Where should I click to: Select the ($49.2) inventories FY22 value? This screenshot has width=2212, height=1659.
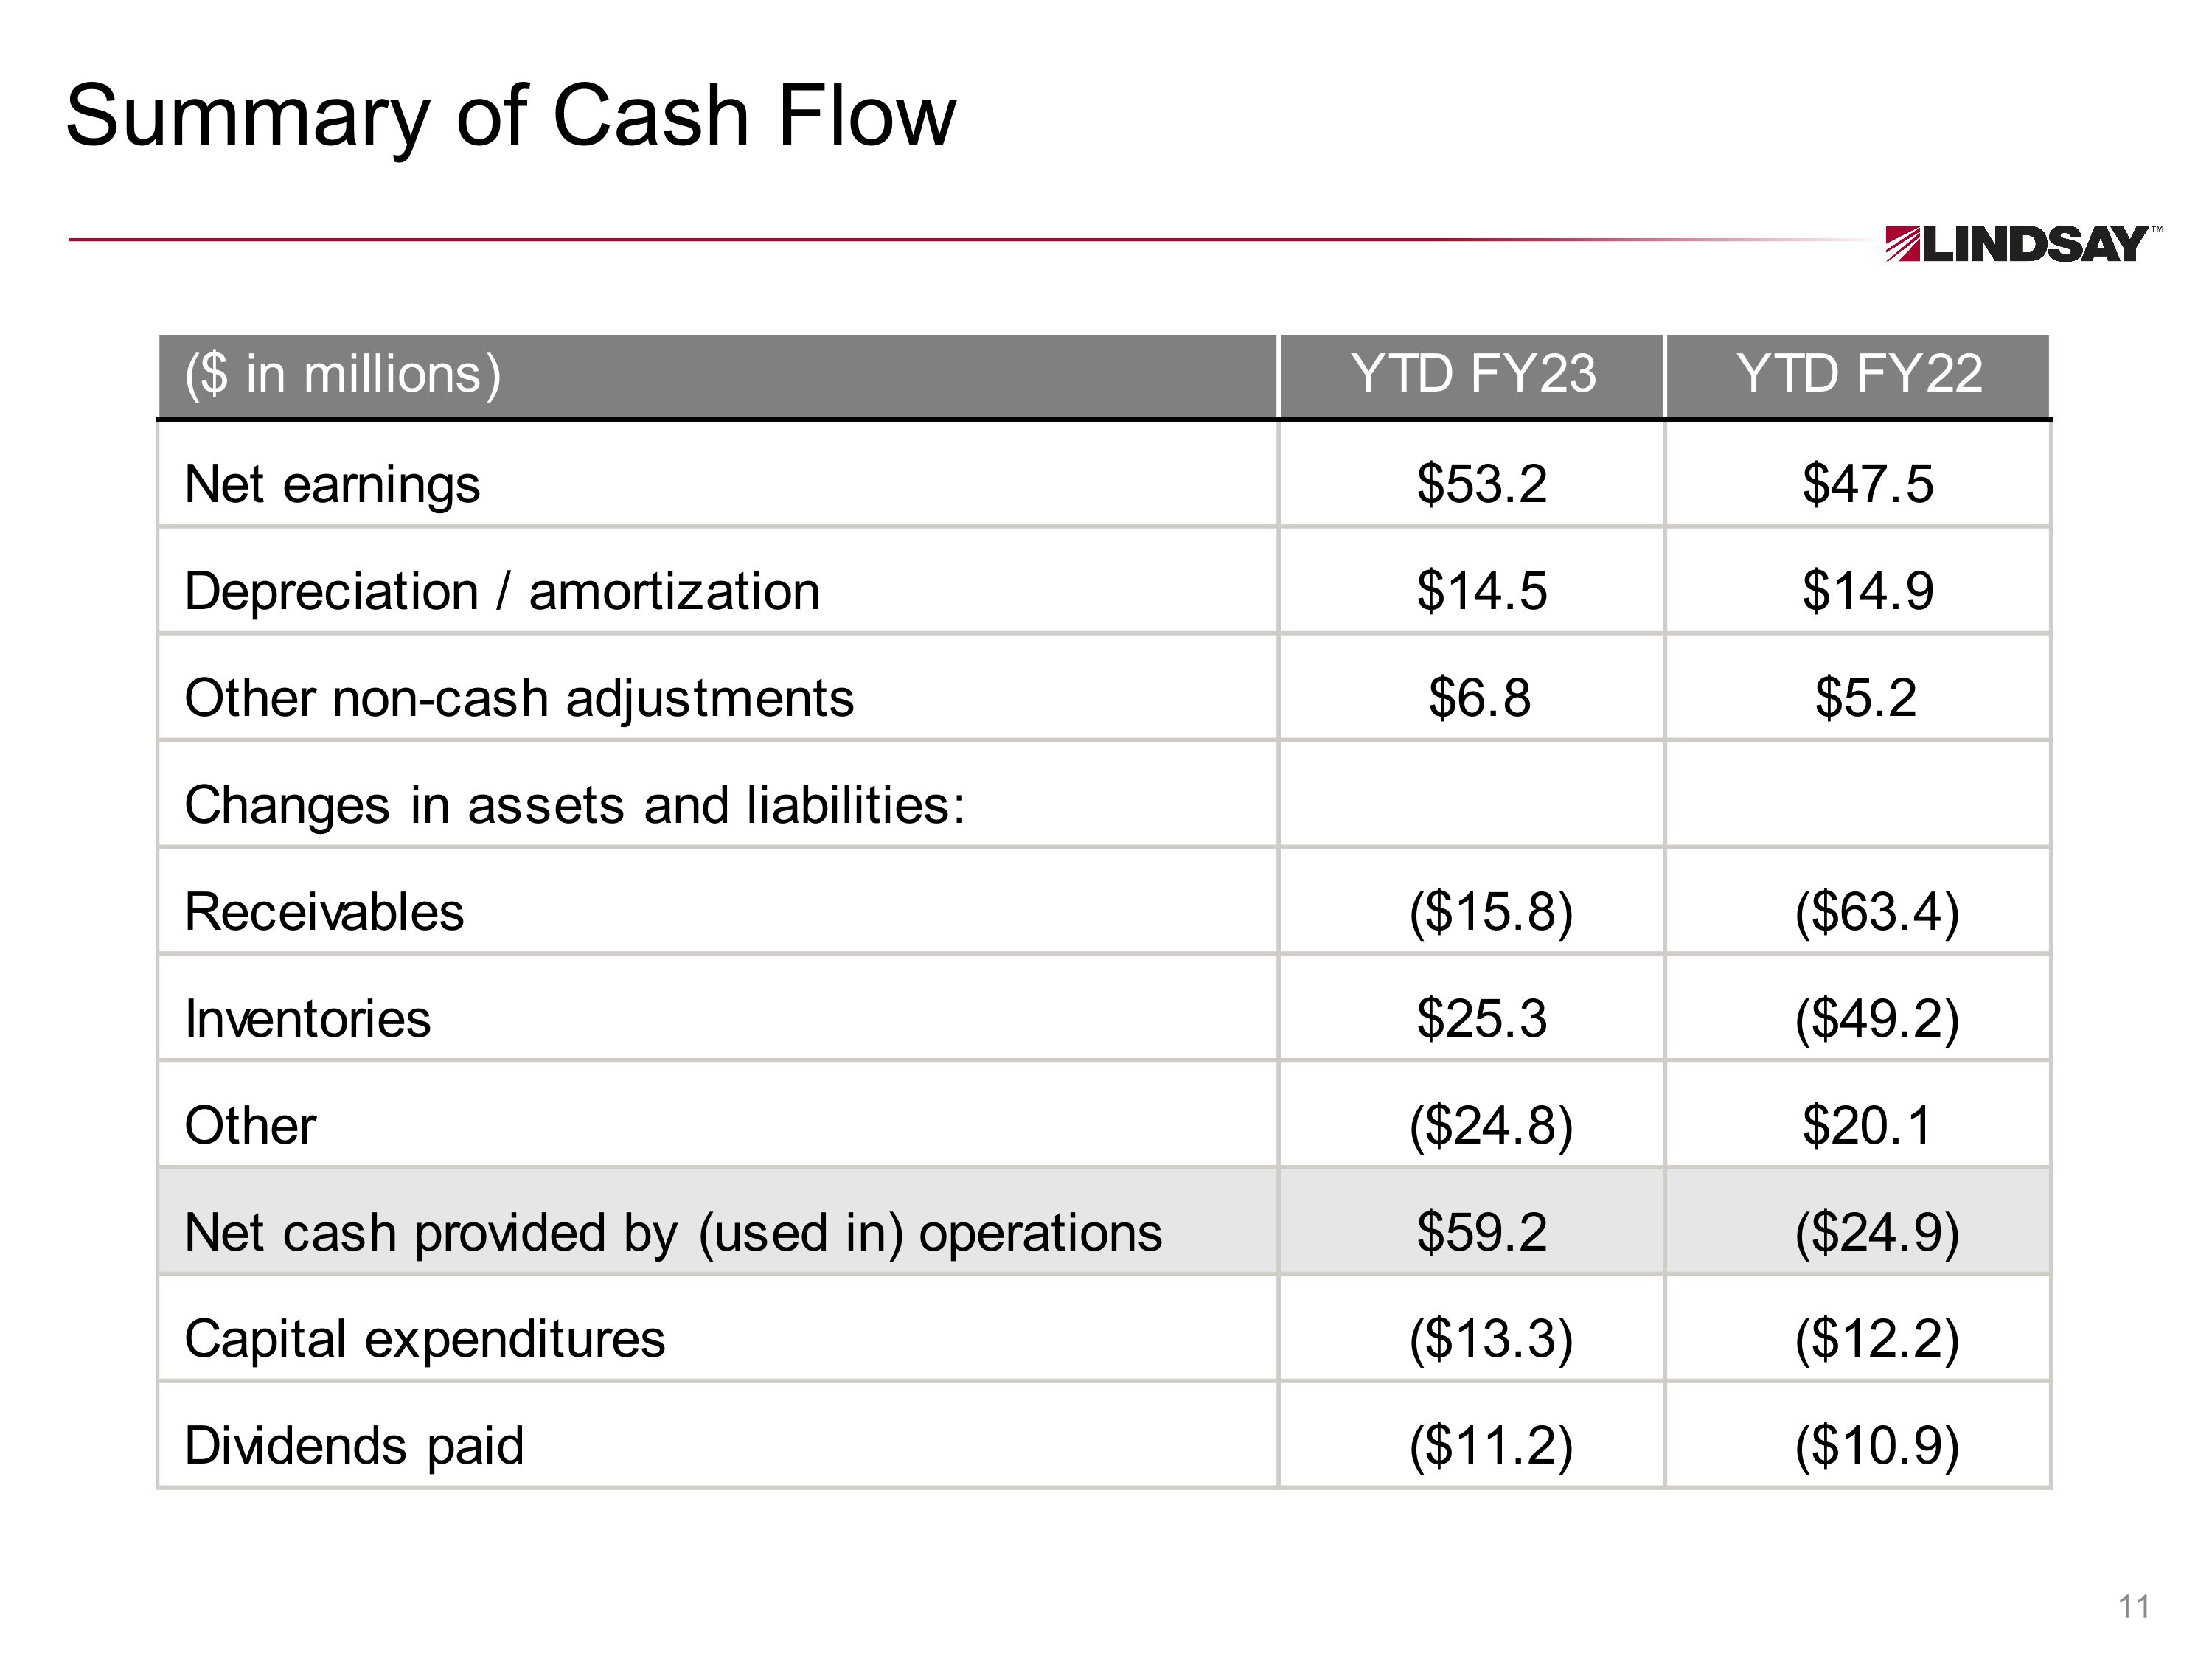1876,1019
